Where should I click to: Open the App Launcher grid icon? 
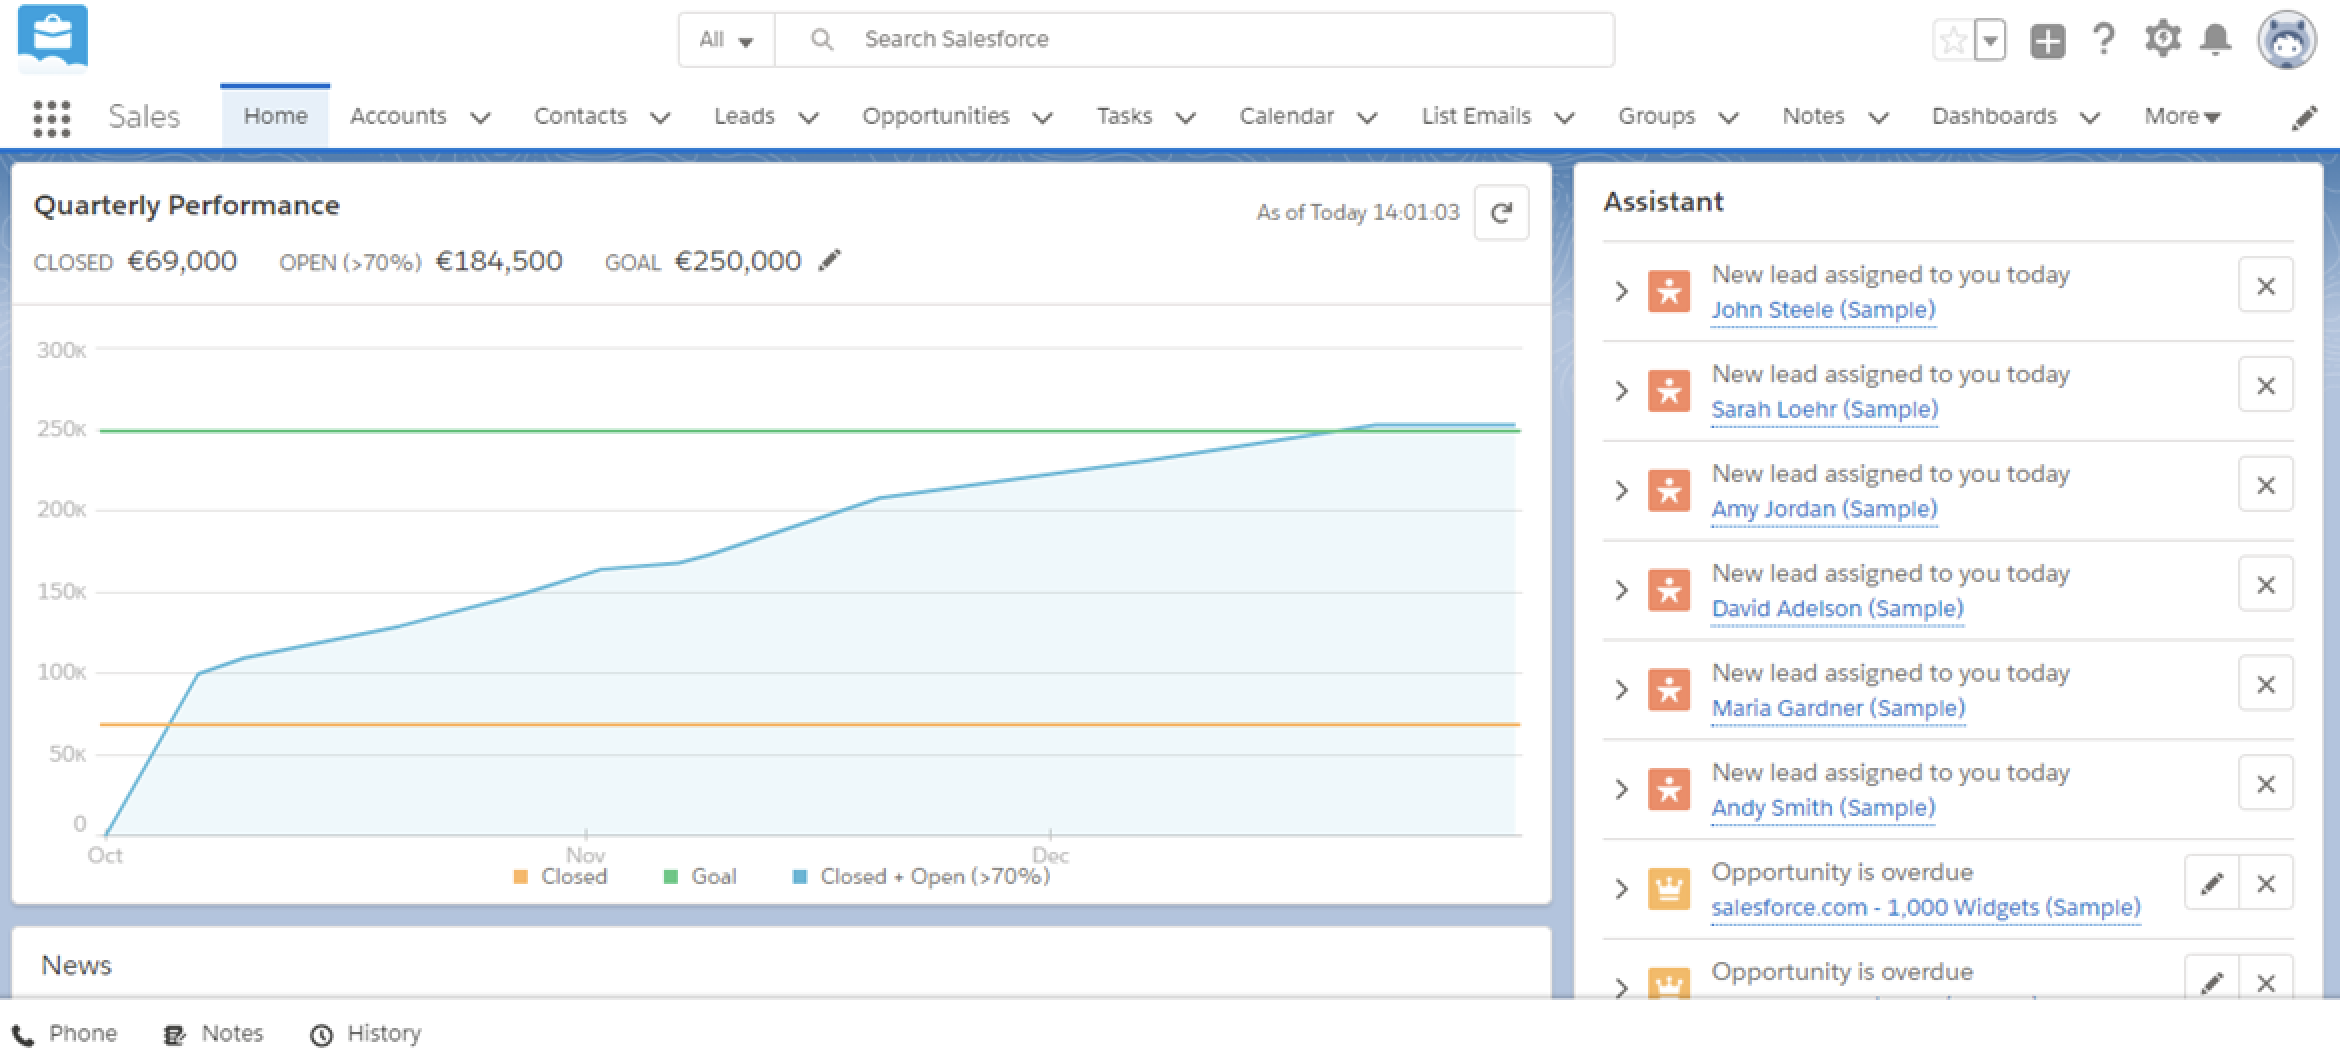click(51, 118)
